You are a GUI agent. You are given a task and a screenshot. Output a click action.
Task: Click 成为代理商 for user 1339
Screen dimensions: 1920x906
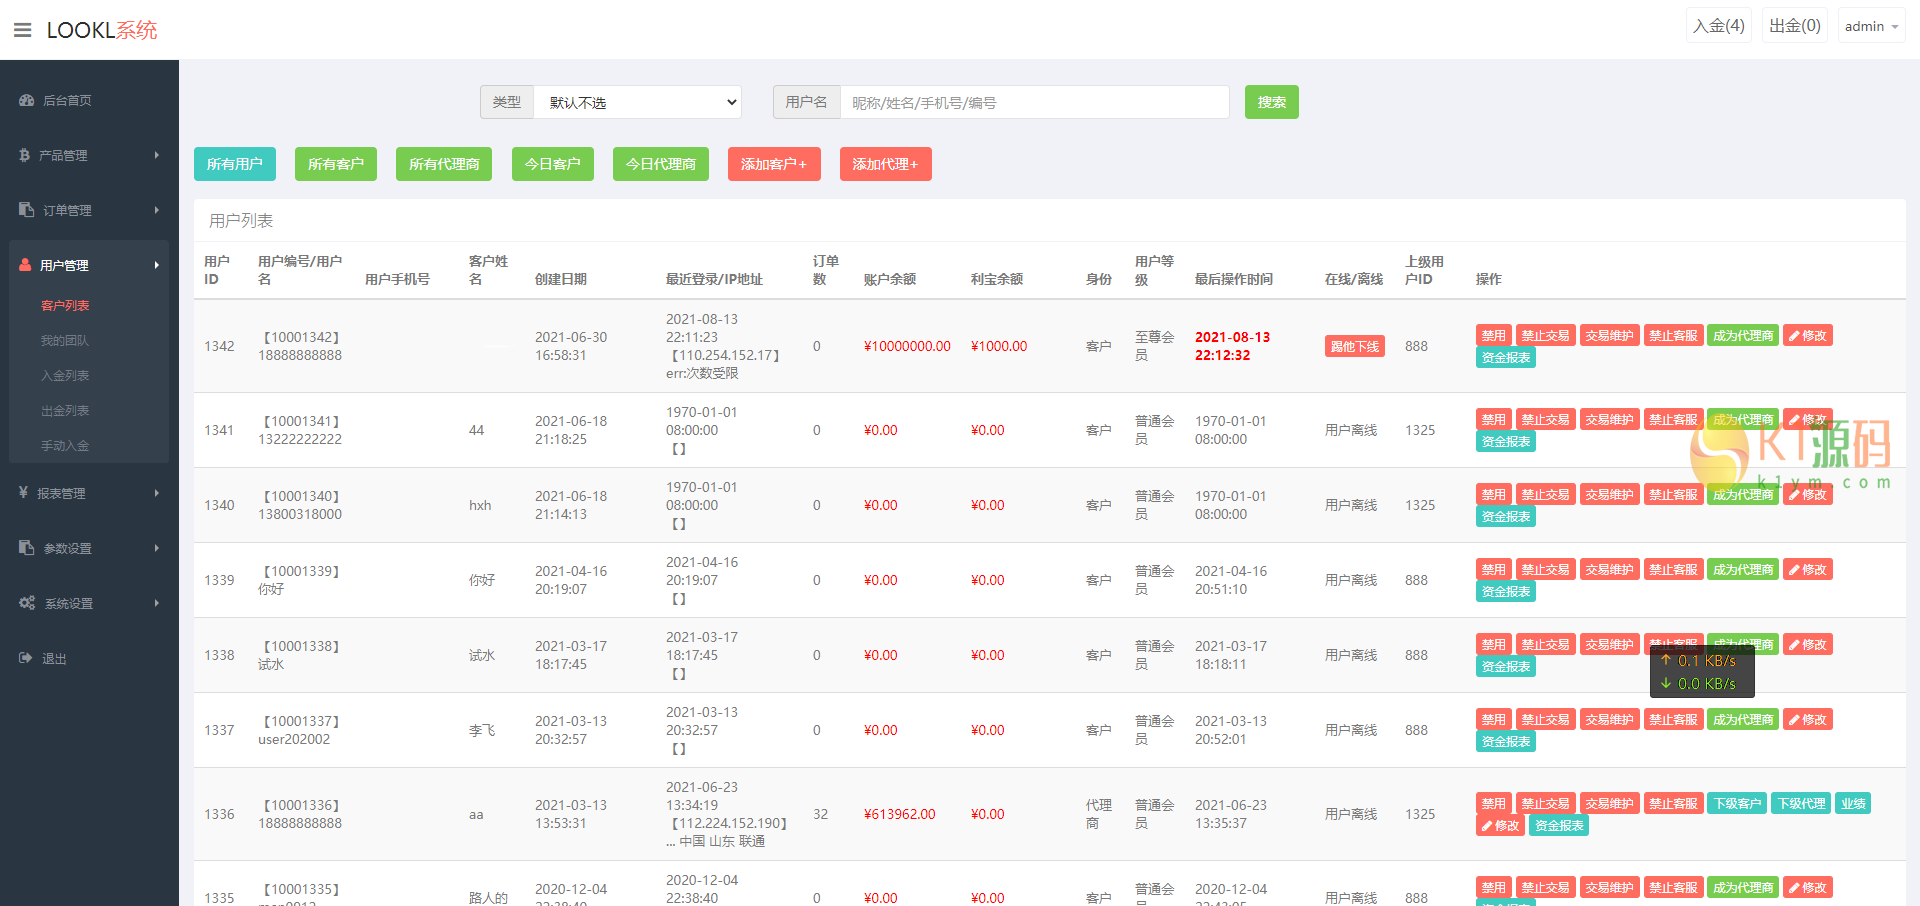(1743, 570)
